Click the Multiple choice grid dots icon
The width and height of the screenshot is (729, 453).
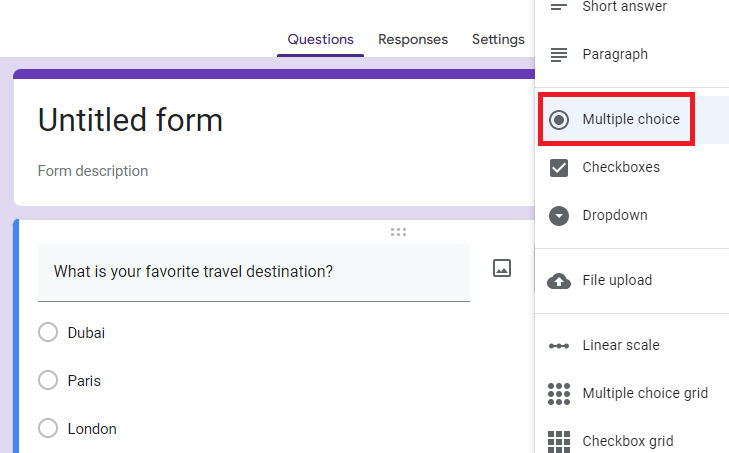[559, 394]
